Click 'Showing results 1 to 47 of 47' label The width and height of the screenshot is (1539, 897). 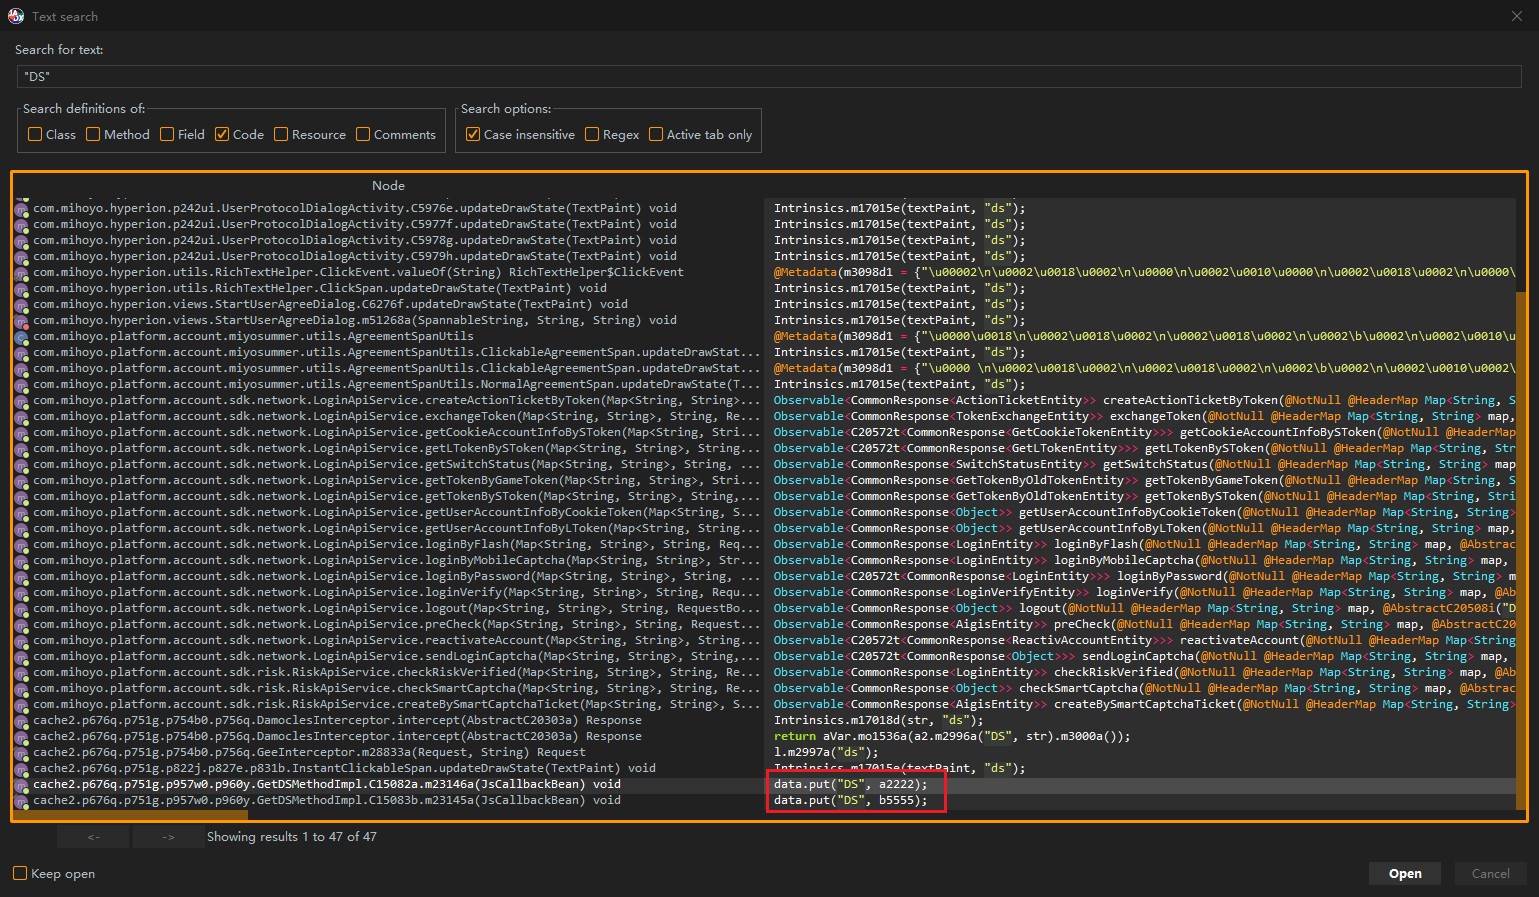[292, 837]
